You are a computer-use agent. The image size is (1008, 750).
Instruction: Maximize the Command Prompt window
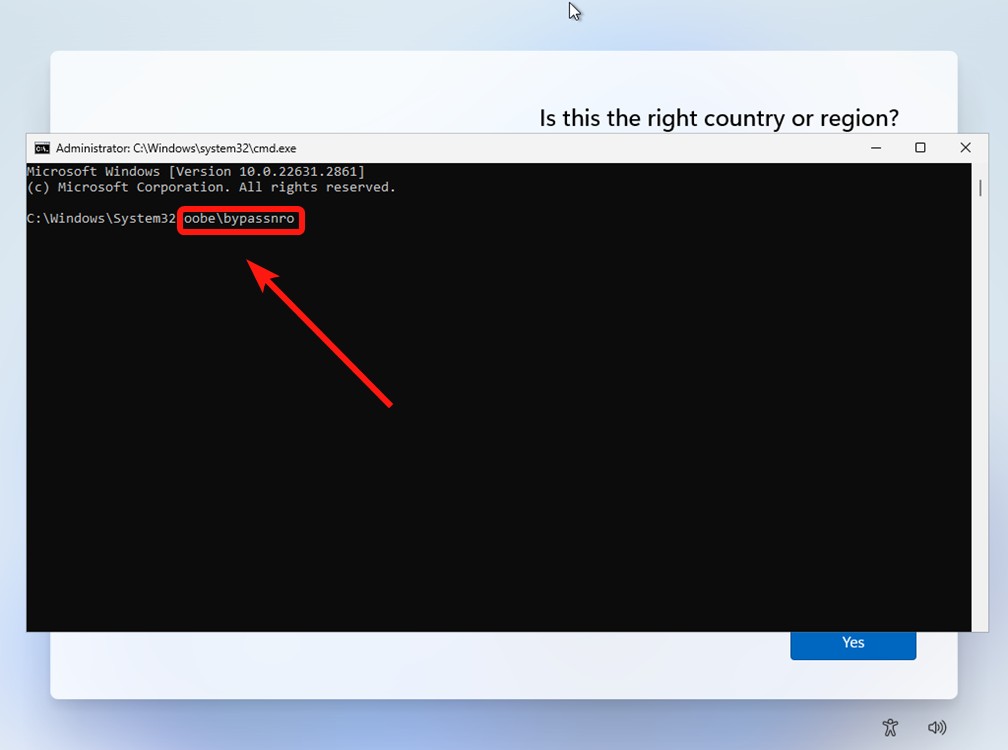coord(920,148)
